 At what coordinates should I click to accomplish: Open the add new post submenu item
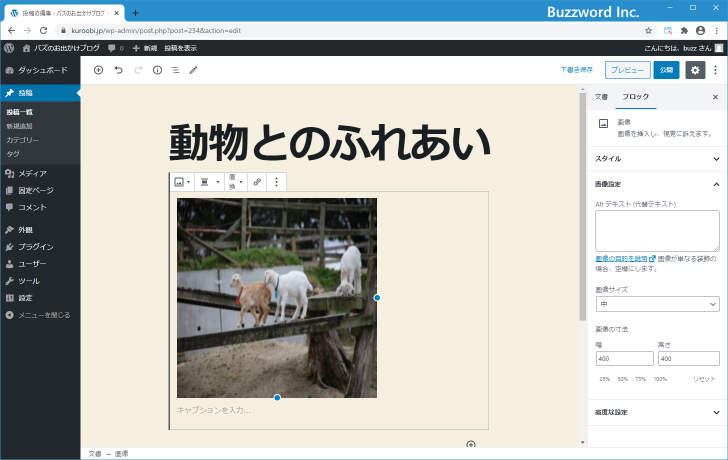coord(20,126)
